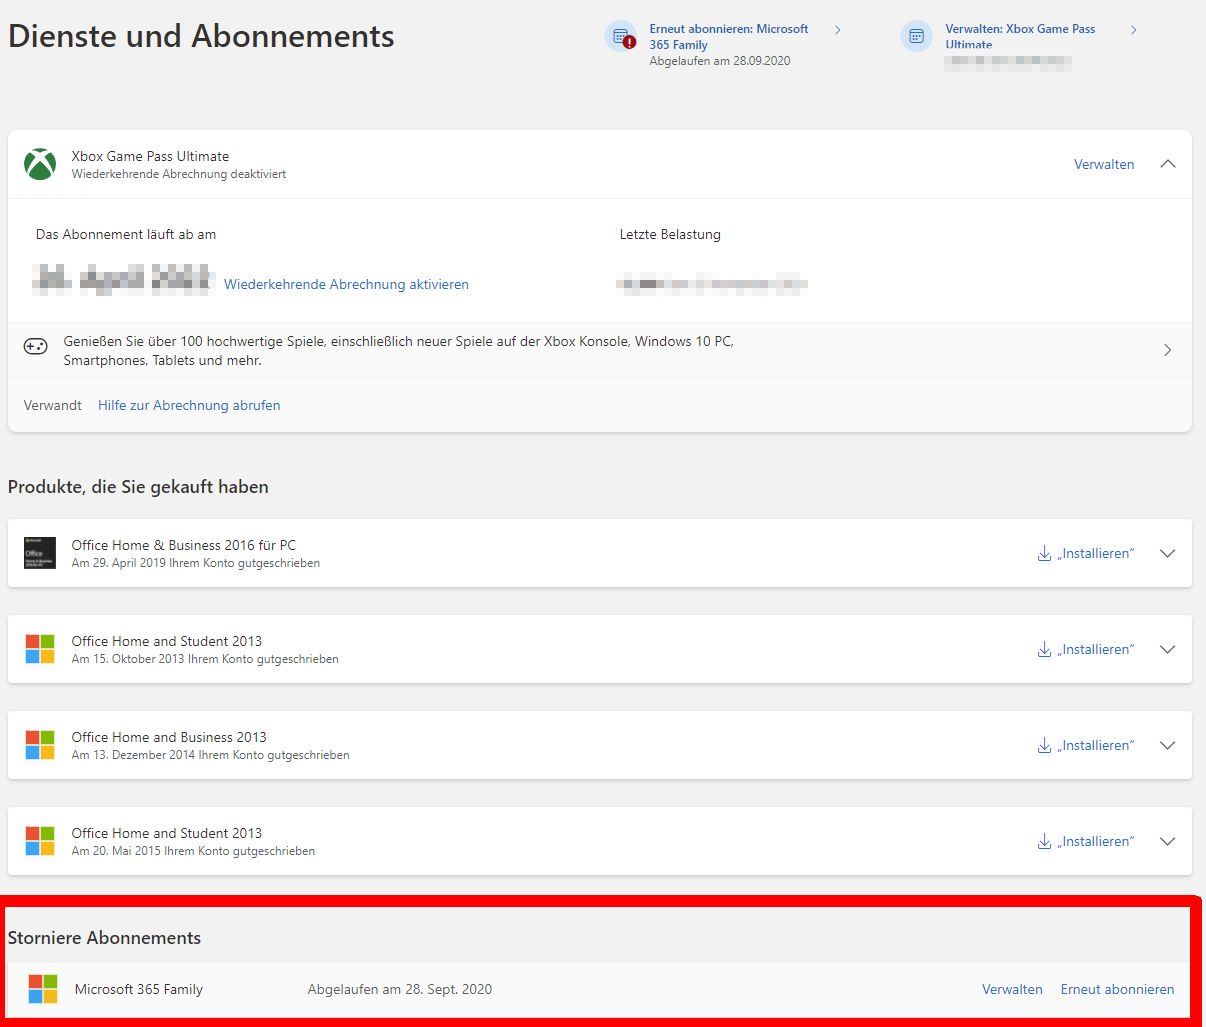
Task: Click Installieren for Office Home and Student 2013 October 2013
Action: point(1097,649)
